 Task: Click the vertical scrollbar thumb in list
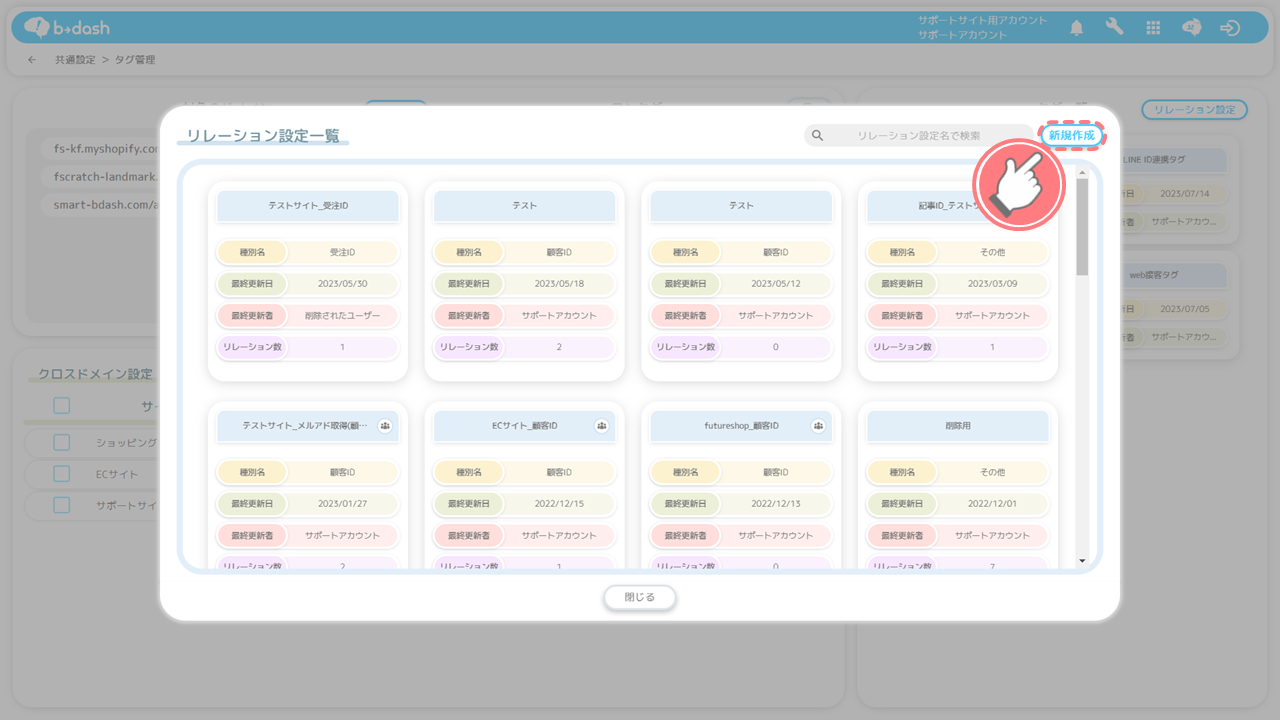coord(1082,228)
